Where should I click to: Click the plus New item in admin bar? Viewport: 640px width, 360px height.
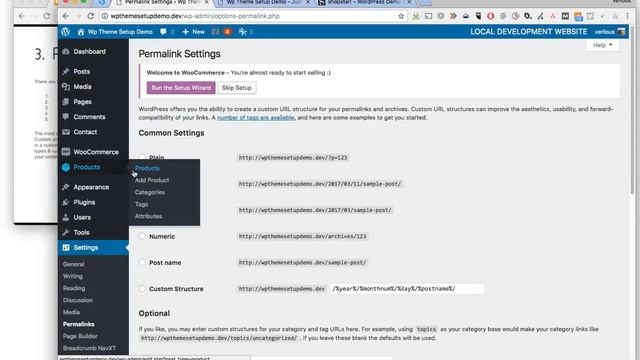pos(193,31)
